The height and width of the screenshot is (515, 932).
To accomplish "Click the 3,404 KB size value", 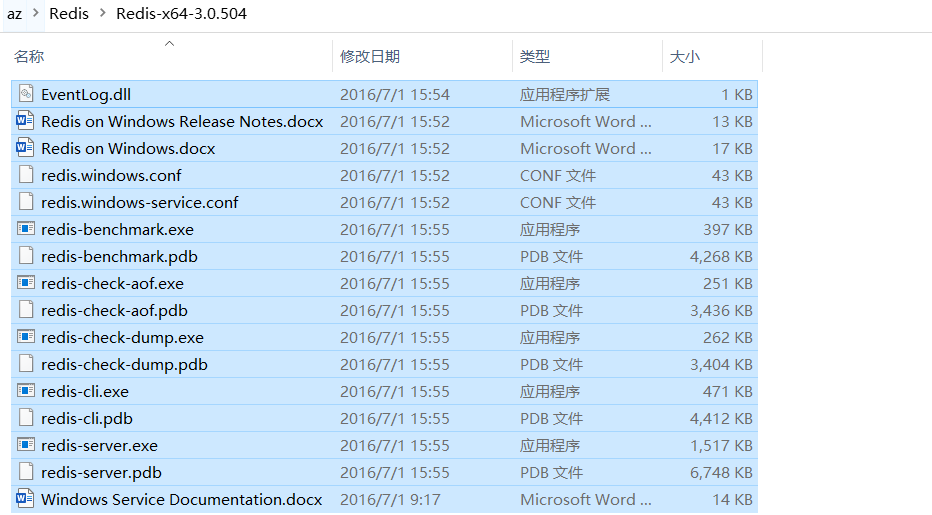I will coord(721,365).
